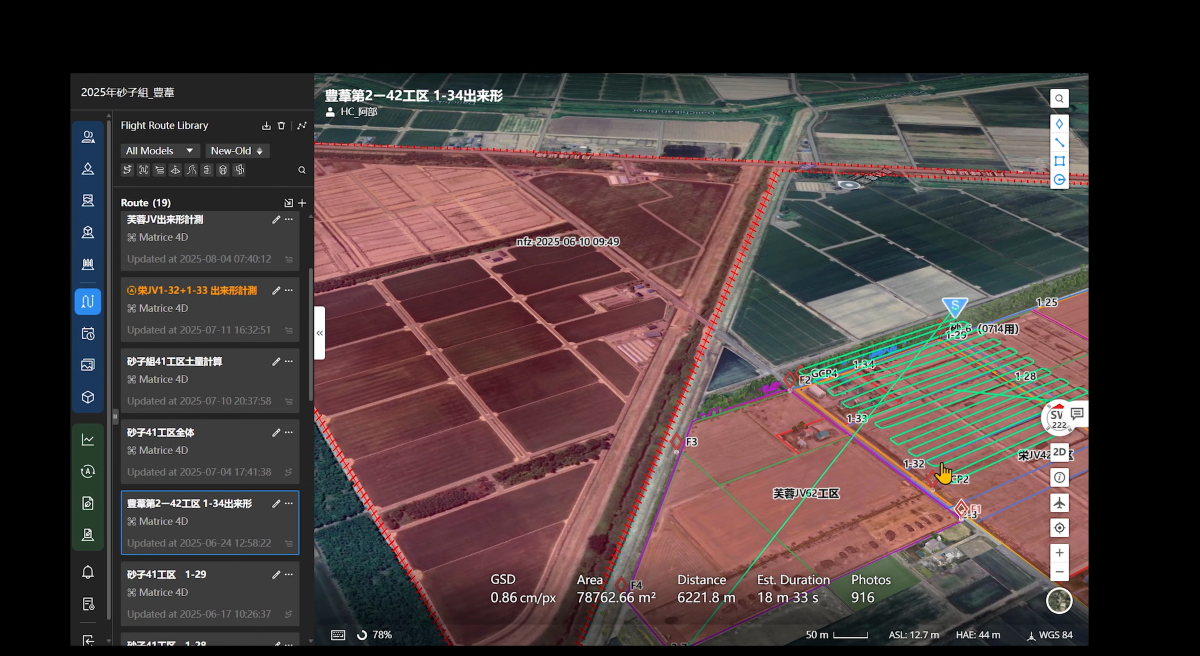Click the plus icon to add route
The height and width of the screenshot is (656, 1200).
(x=302, y=203)
